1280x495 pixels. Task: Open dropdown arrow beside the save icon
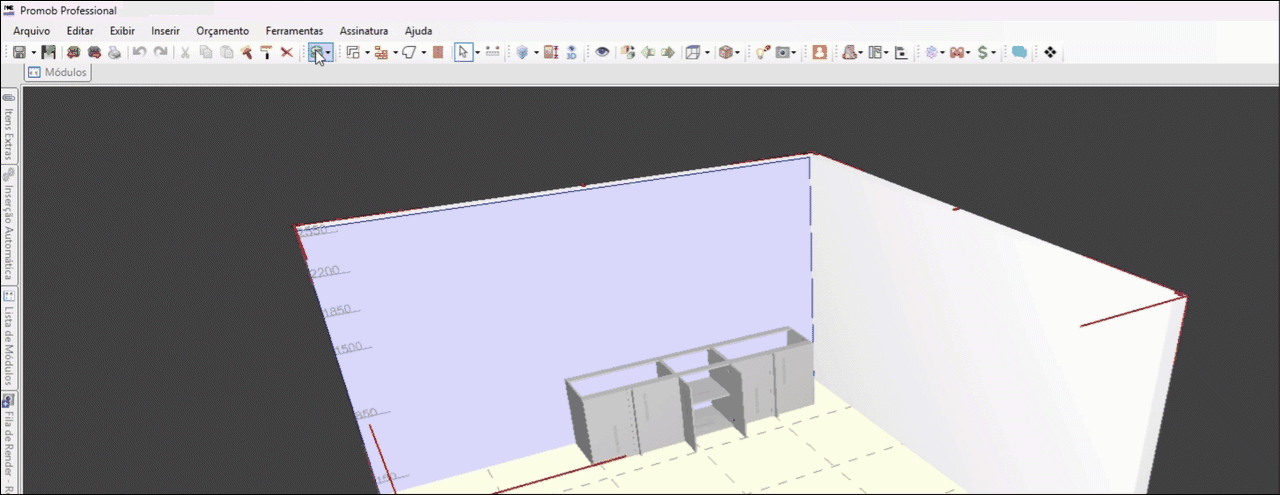pyautogui.click(x=33, y=52)
